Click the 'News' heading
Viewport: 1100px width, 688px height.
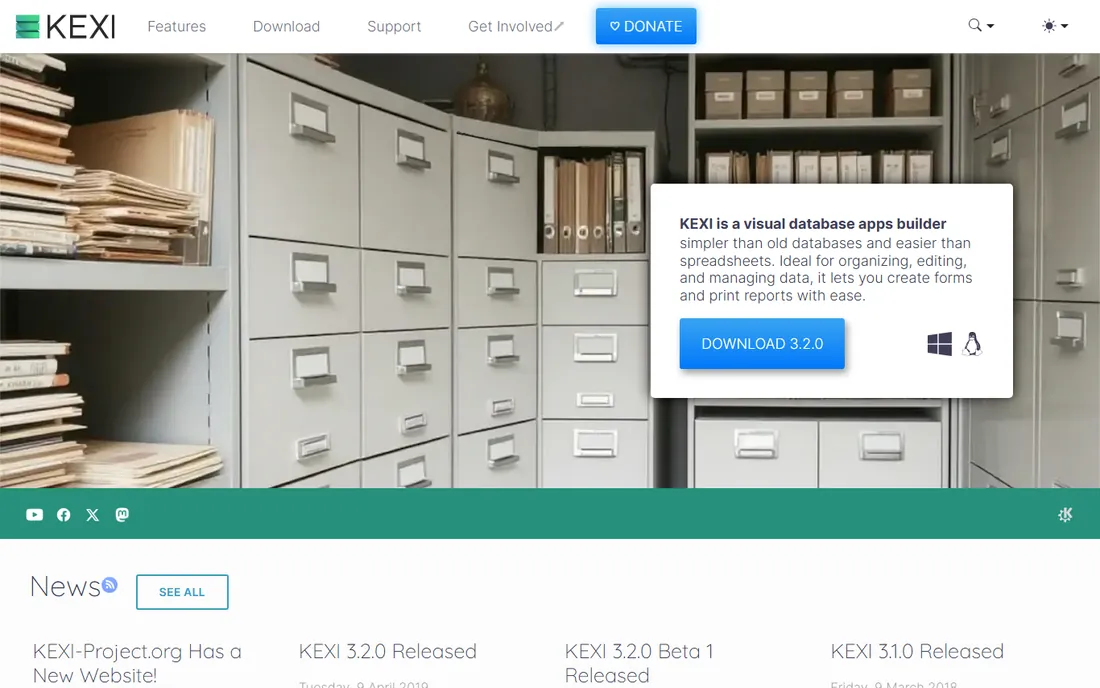(x=65, y=586)
